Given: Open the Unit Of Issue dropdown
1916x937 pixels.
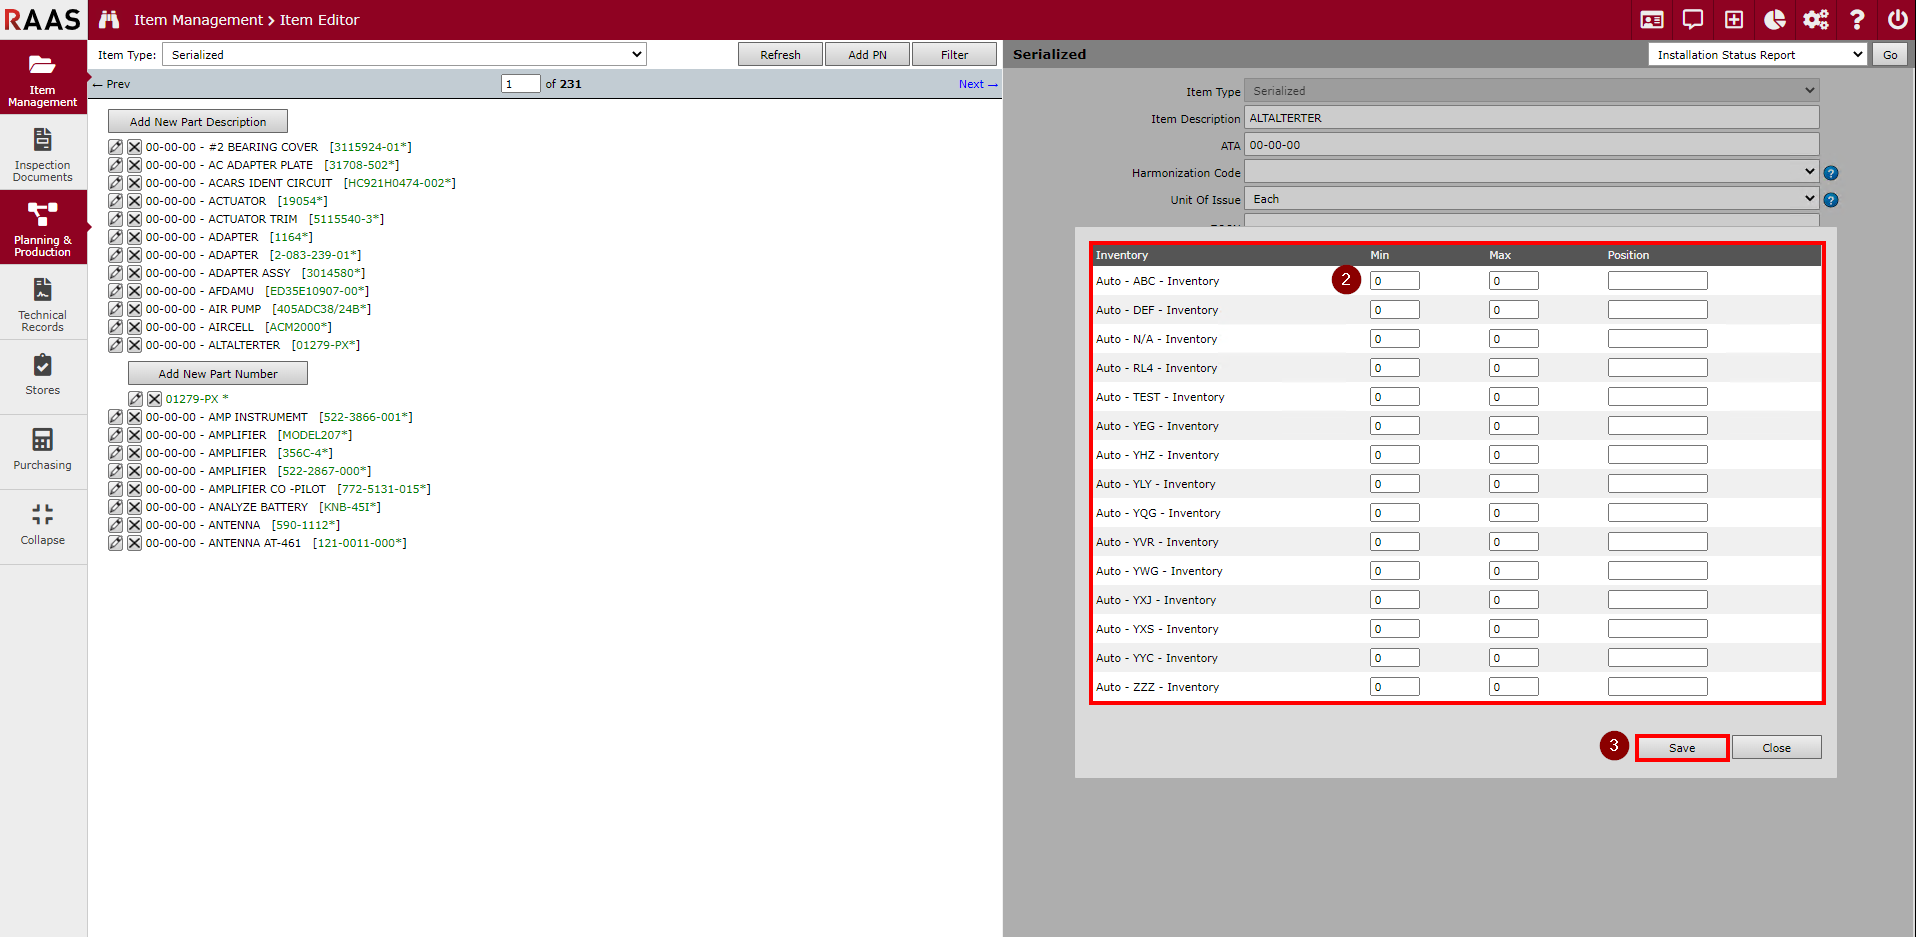Looking at the screenshot, I should click(x=1531, y=199).
